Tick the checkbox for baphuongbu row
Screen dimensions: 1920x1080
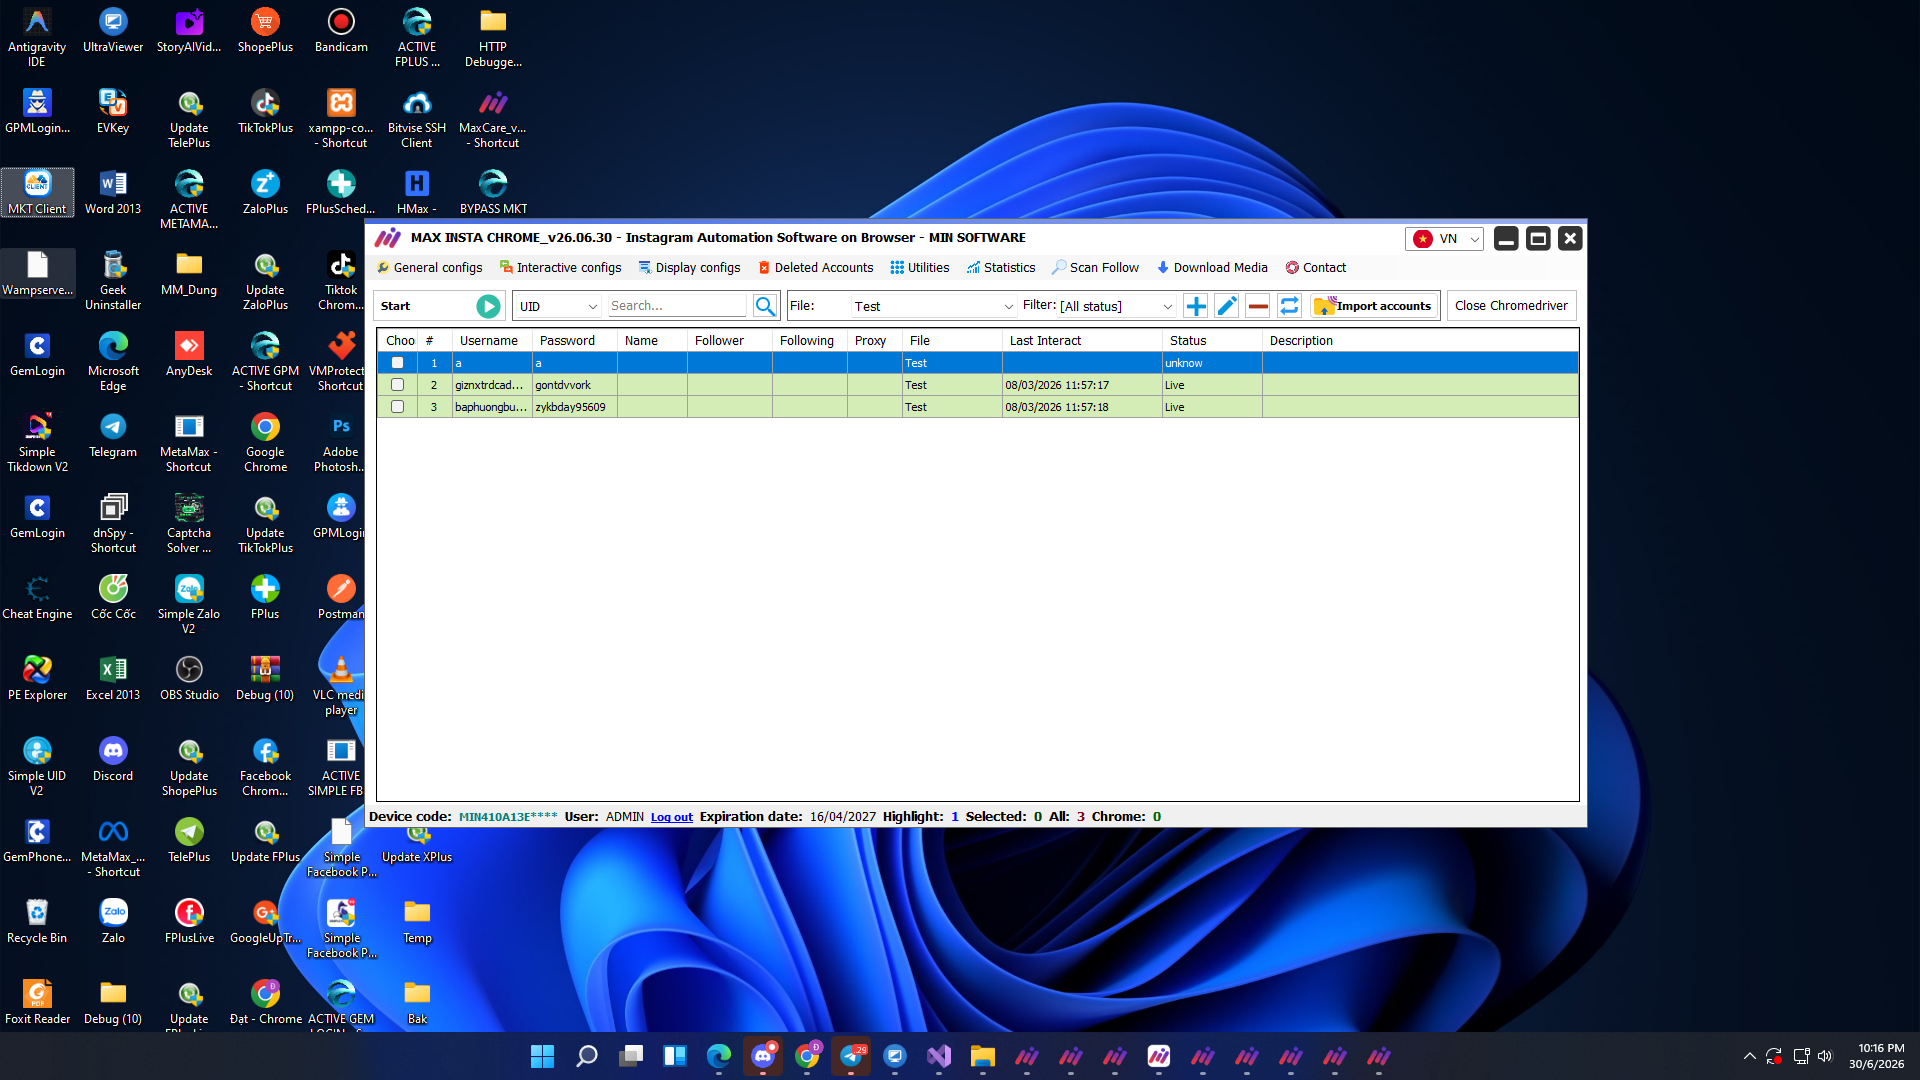(x=397, y=407)
